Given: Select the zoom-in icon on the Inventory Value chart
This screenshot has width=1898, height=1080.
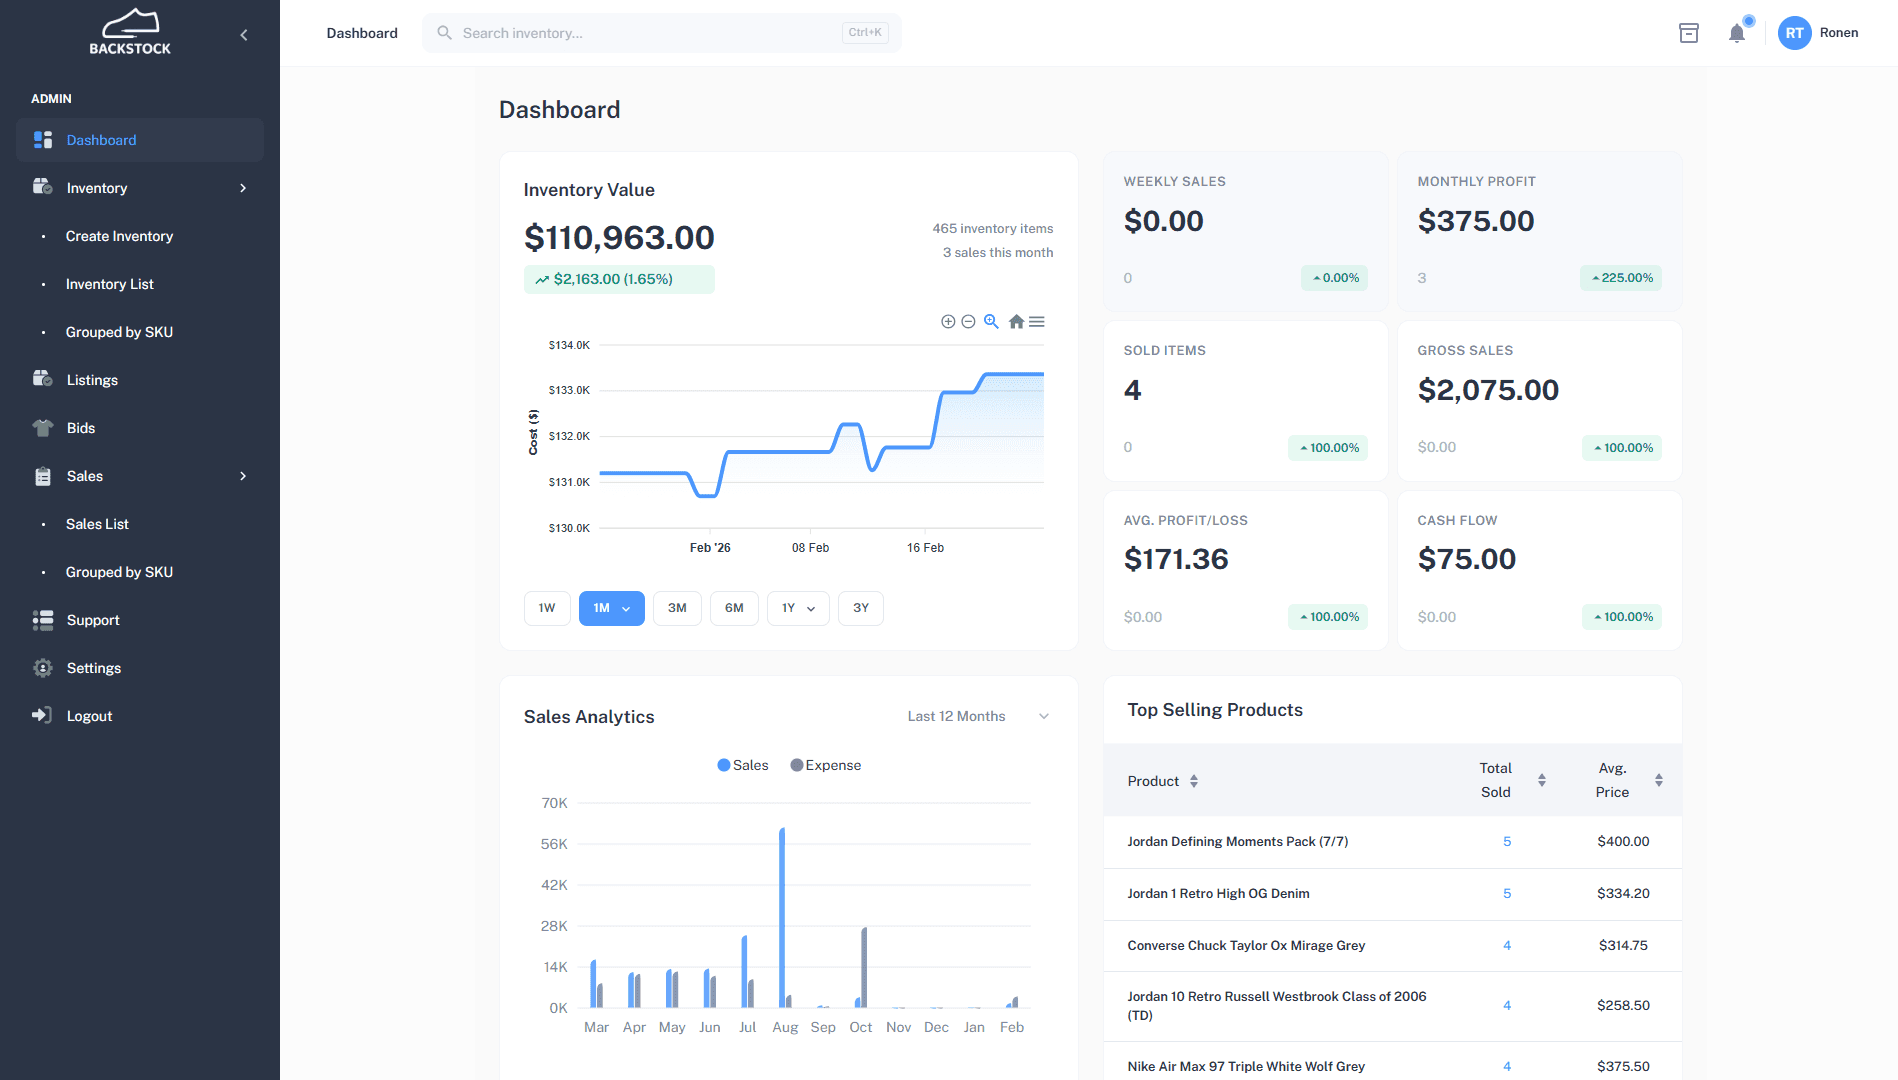Looking at the screenshot, I should pyautogui.click(x=948, y=321).
